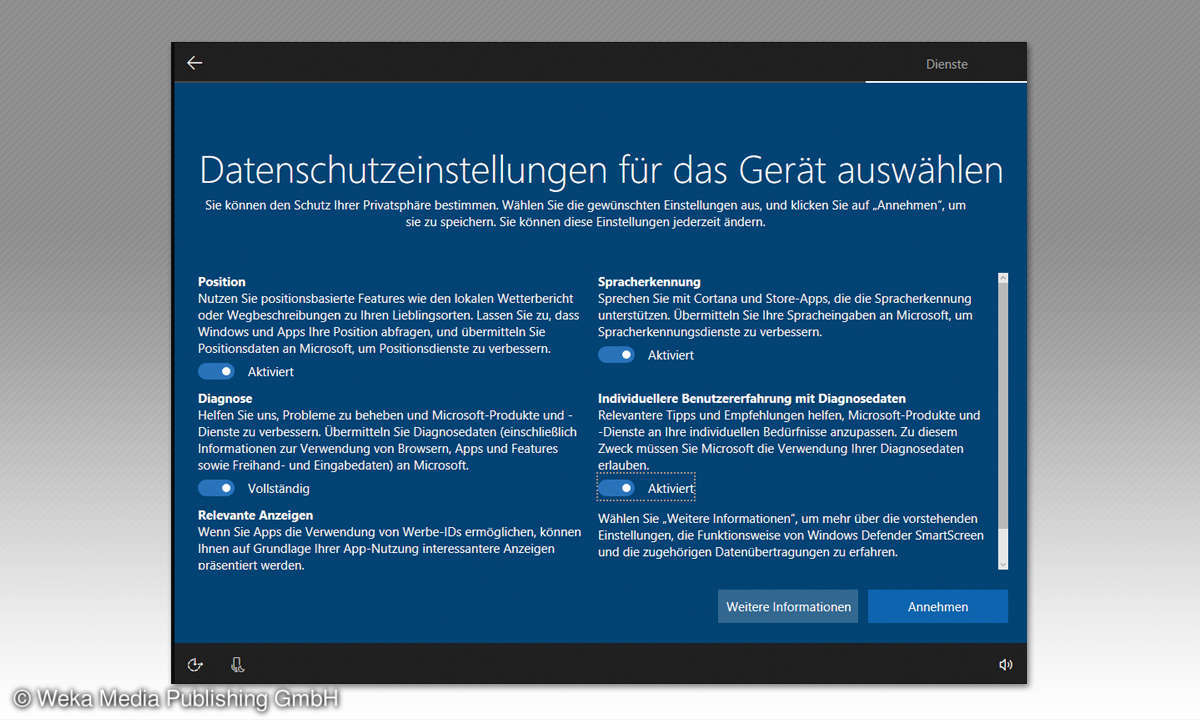Click the Aktiviert label under Position
Screen dimensions: 1200x720
tap(271, 372)
